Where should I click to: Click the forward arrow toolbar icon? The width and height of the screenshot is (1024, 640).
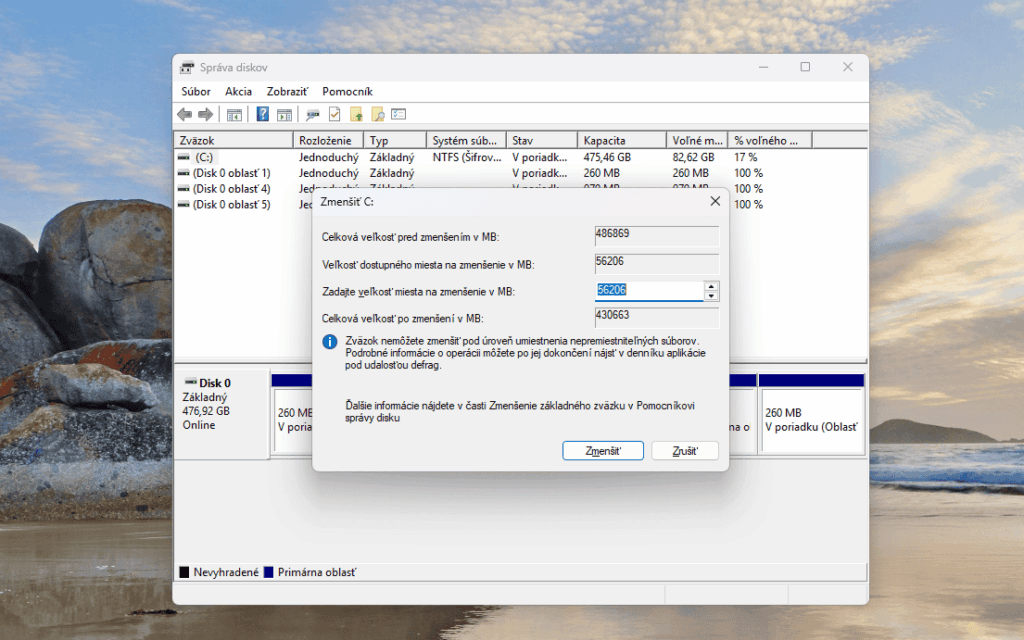tap(206, 115)
